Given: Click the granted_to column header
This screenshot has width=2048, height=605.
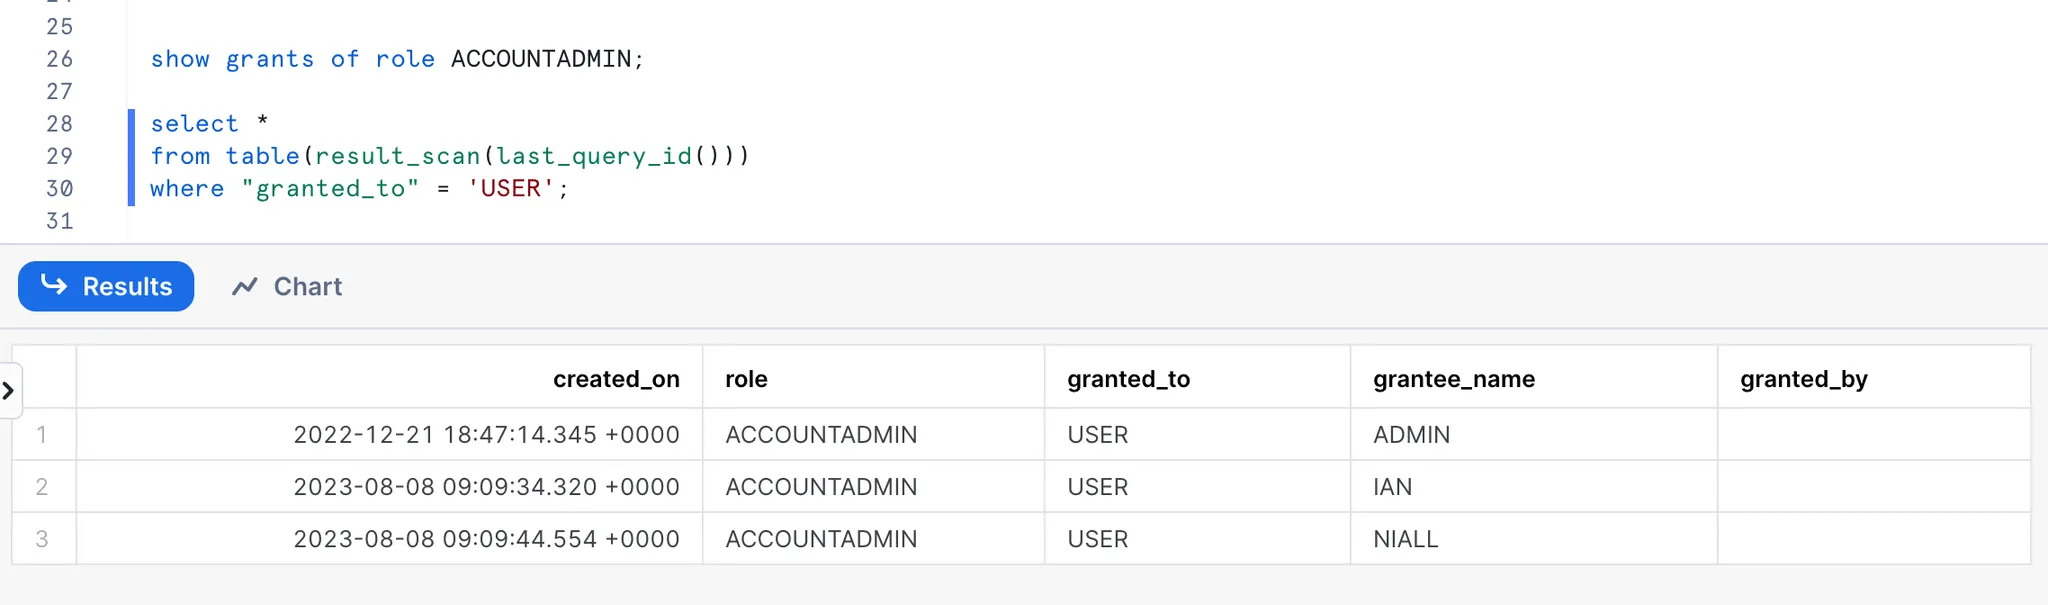Looking at the screenshot, I should [x=1197, y=378].
